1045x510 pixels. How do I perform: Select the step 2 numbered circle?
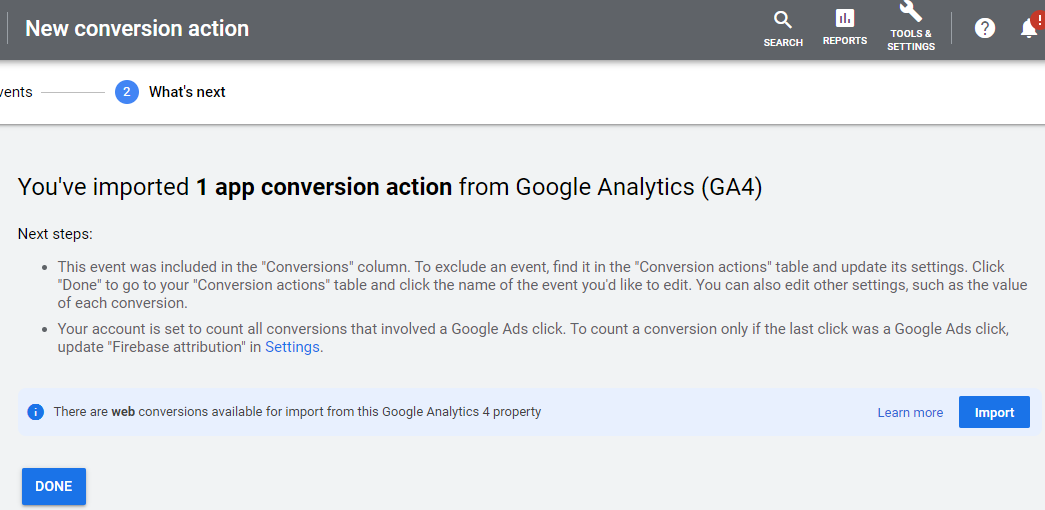click(126, 92)
